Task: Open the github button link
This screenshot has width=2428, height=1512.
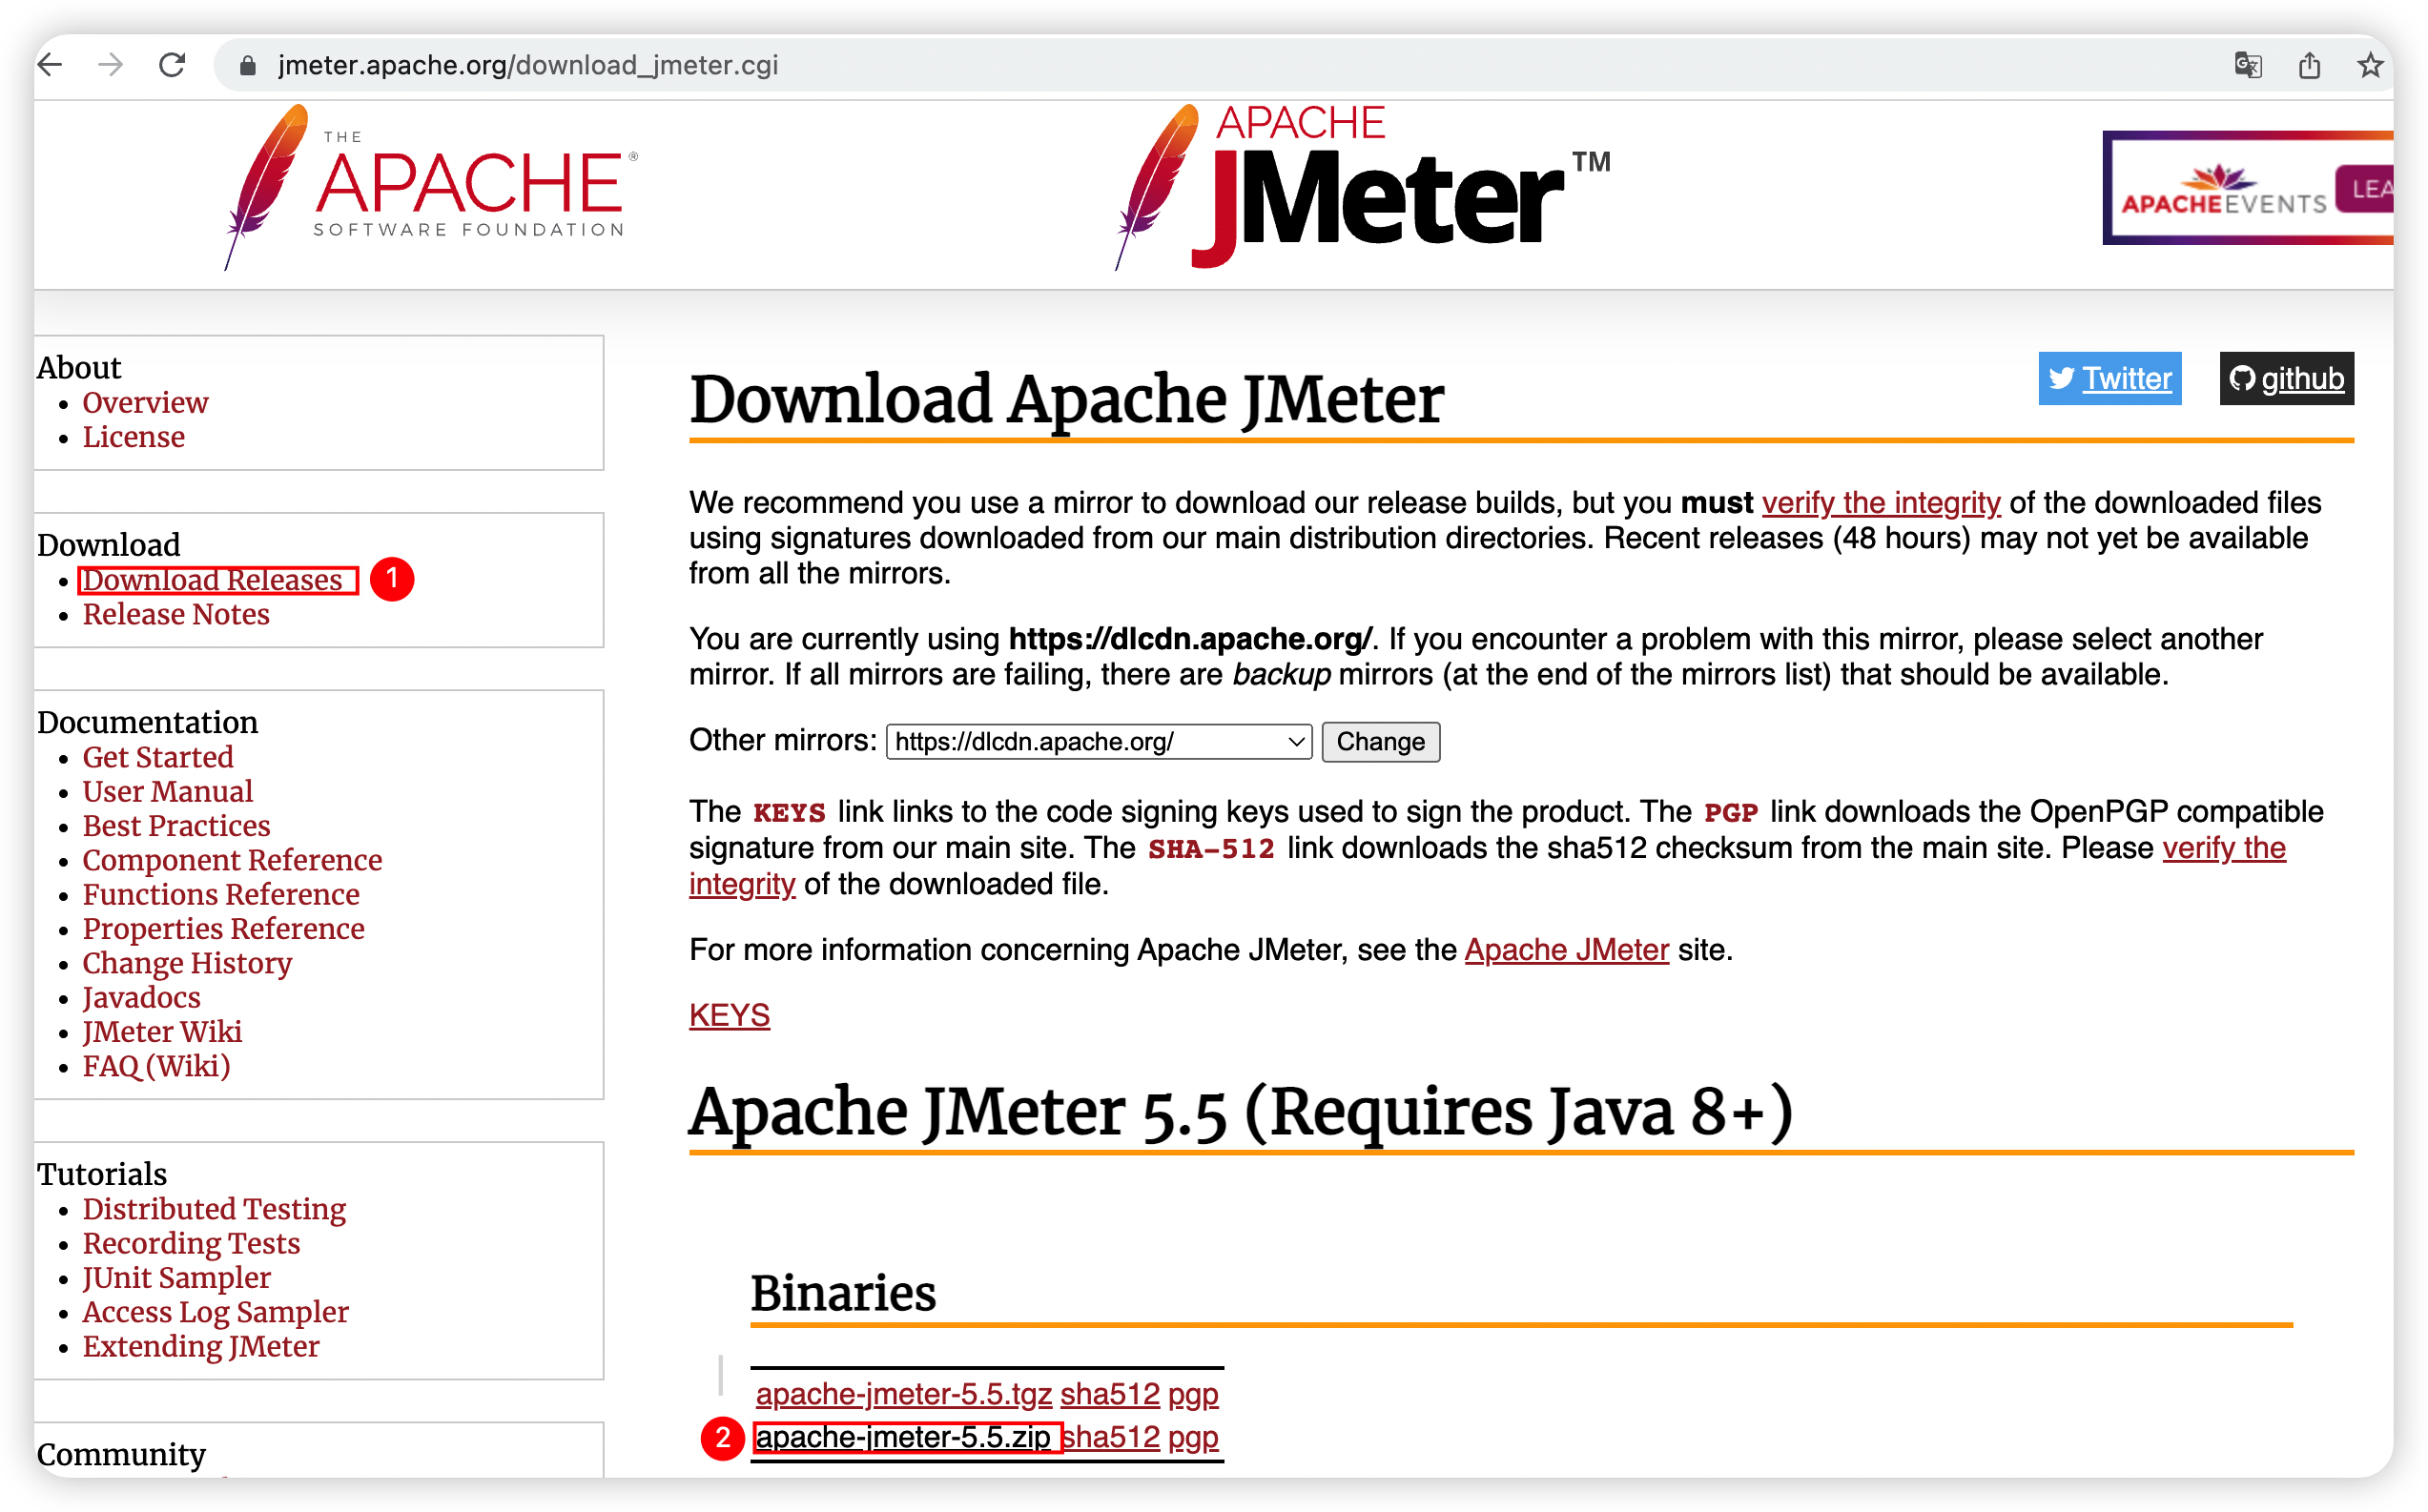Action: point(2286,379)
